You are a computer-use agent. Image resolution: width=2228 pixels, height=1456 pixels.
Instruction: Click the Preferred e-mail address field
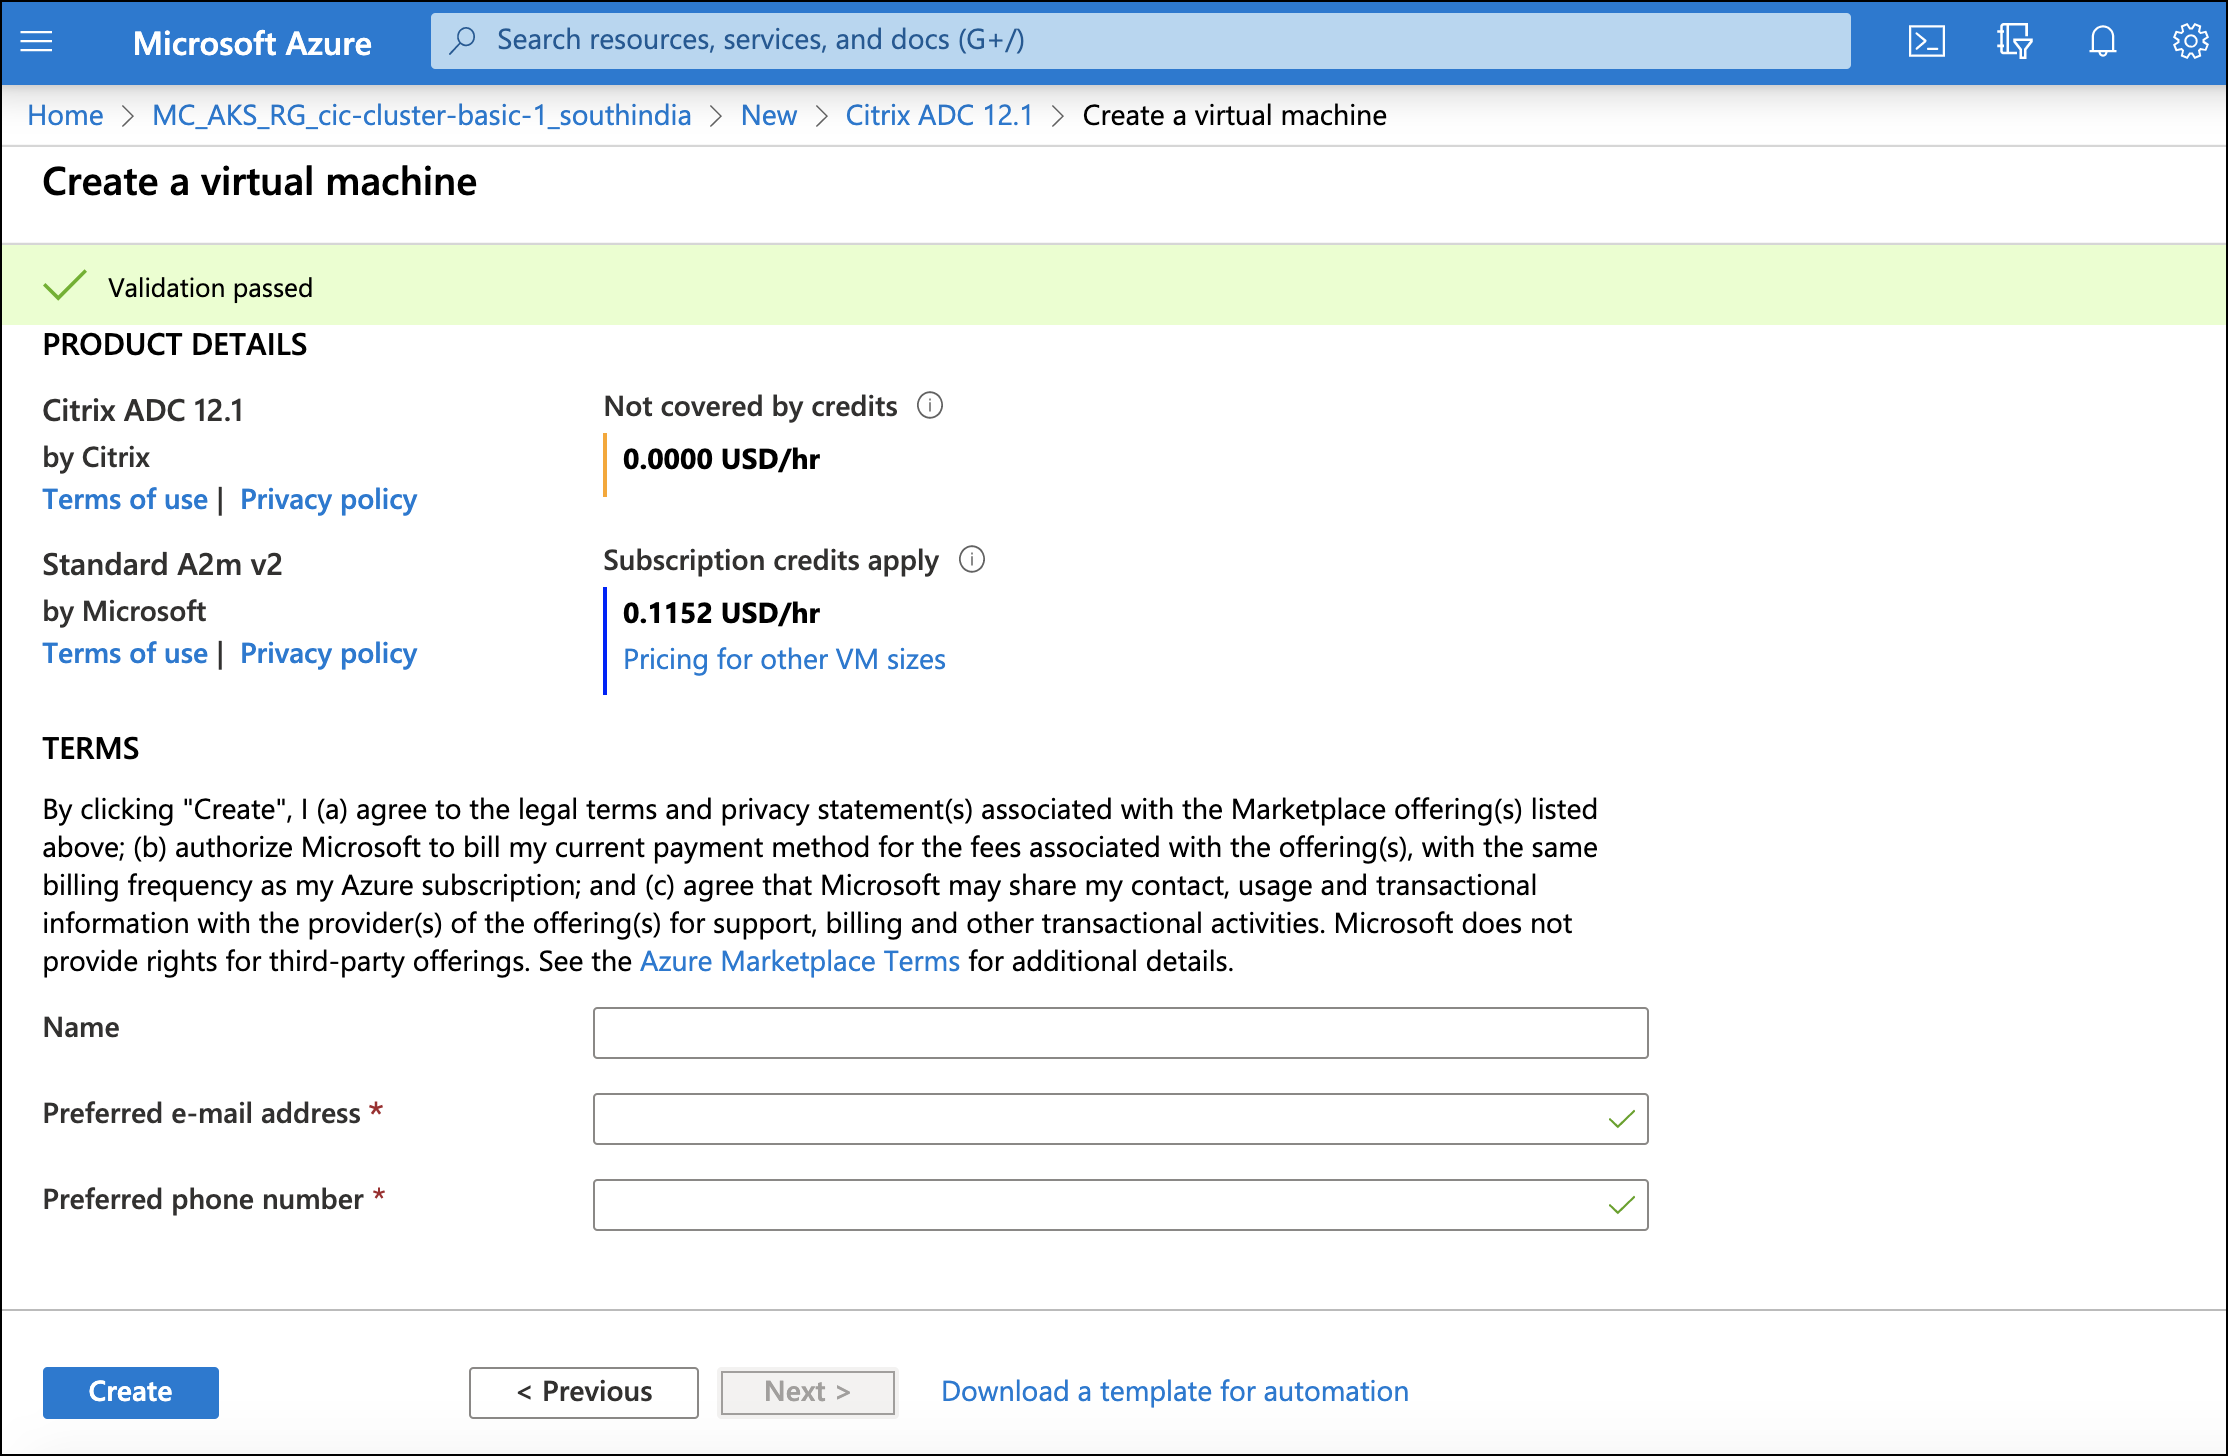tap(1120, 1119)
